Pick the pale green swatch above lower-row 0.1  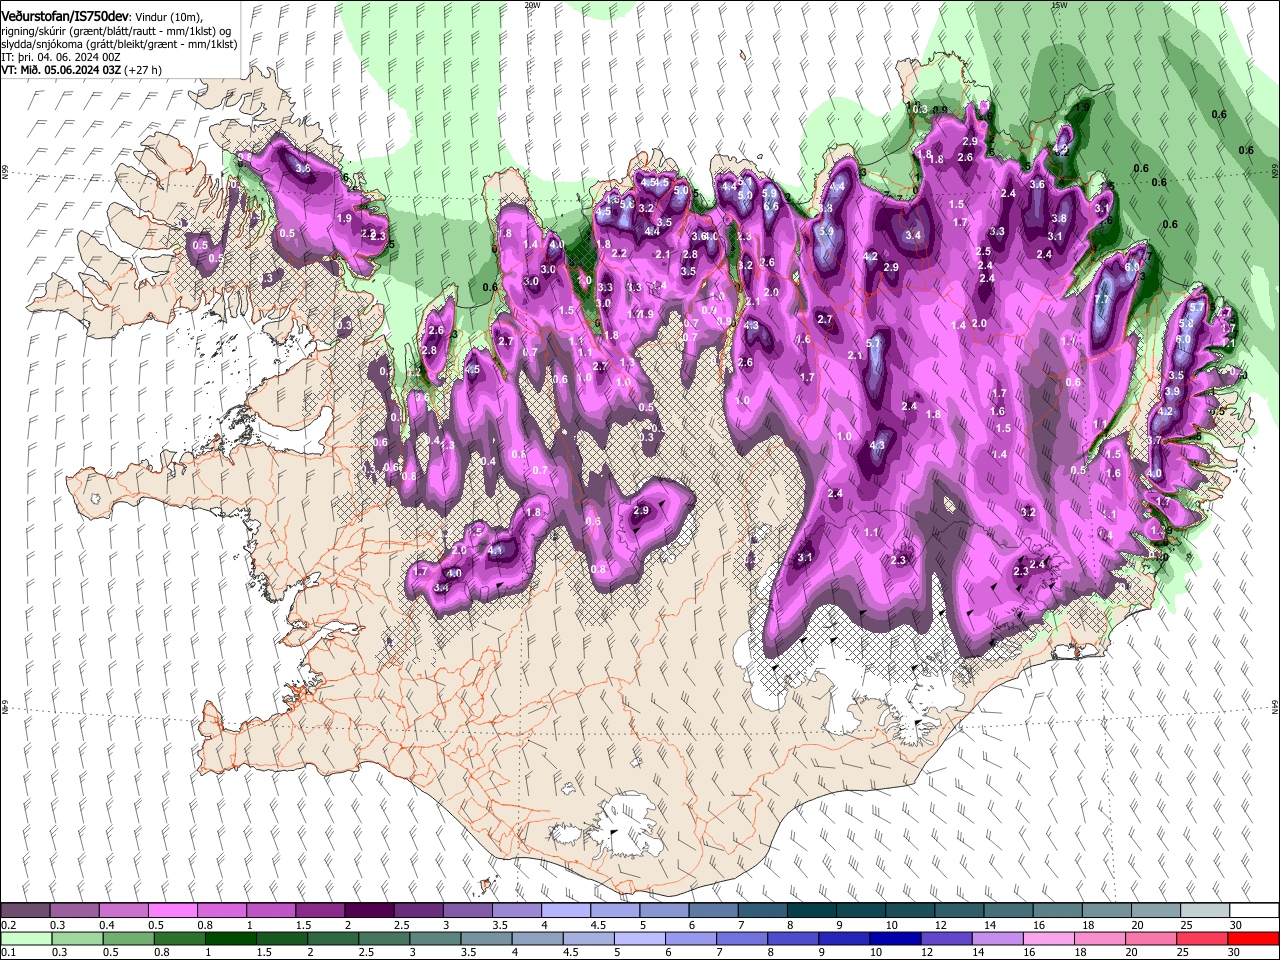[25, 938]
